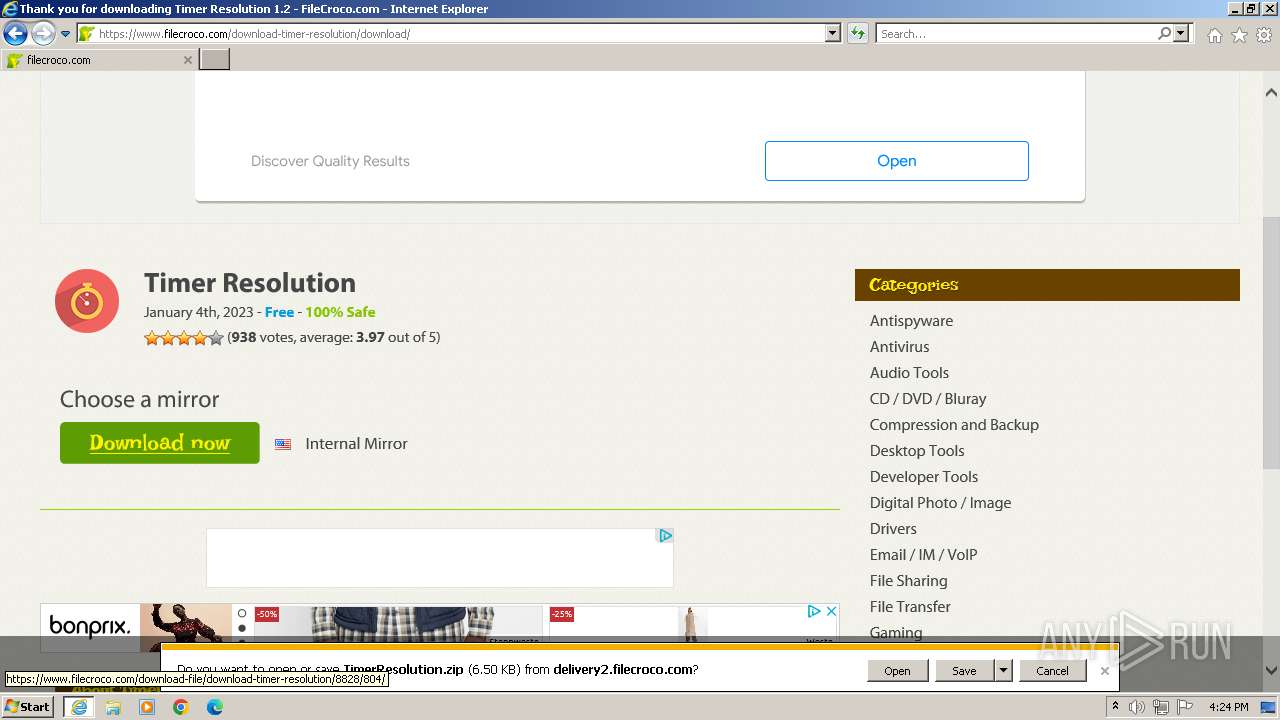Open the Desktop Tools category
The height and width of the screenshot is (720, 1280).
tap(917, 451)
